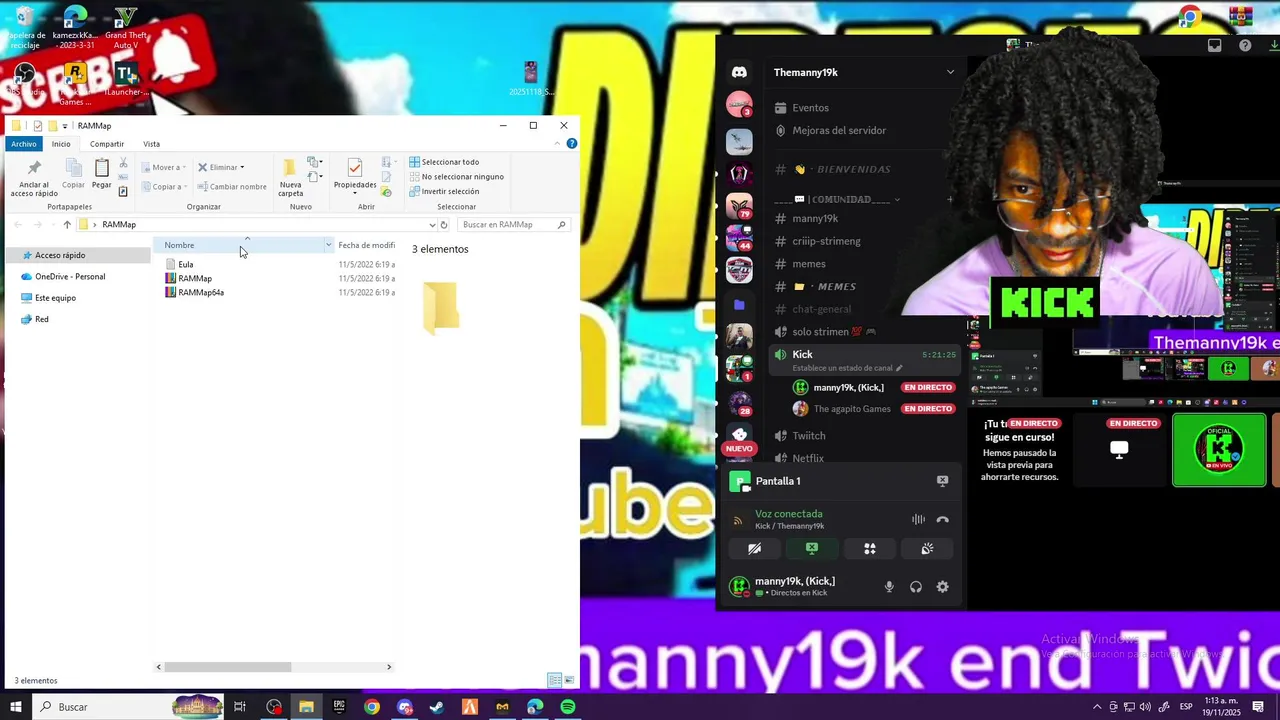Click Invertir selección
The width and height of the screenshot is (1280, 720).
click(x=444, y=191)
